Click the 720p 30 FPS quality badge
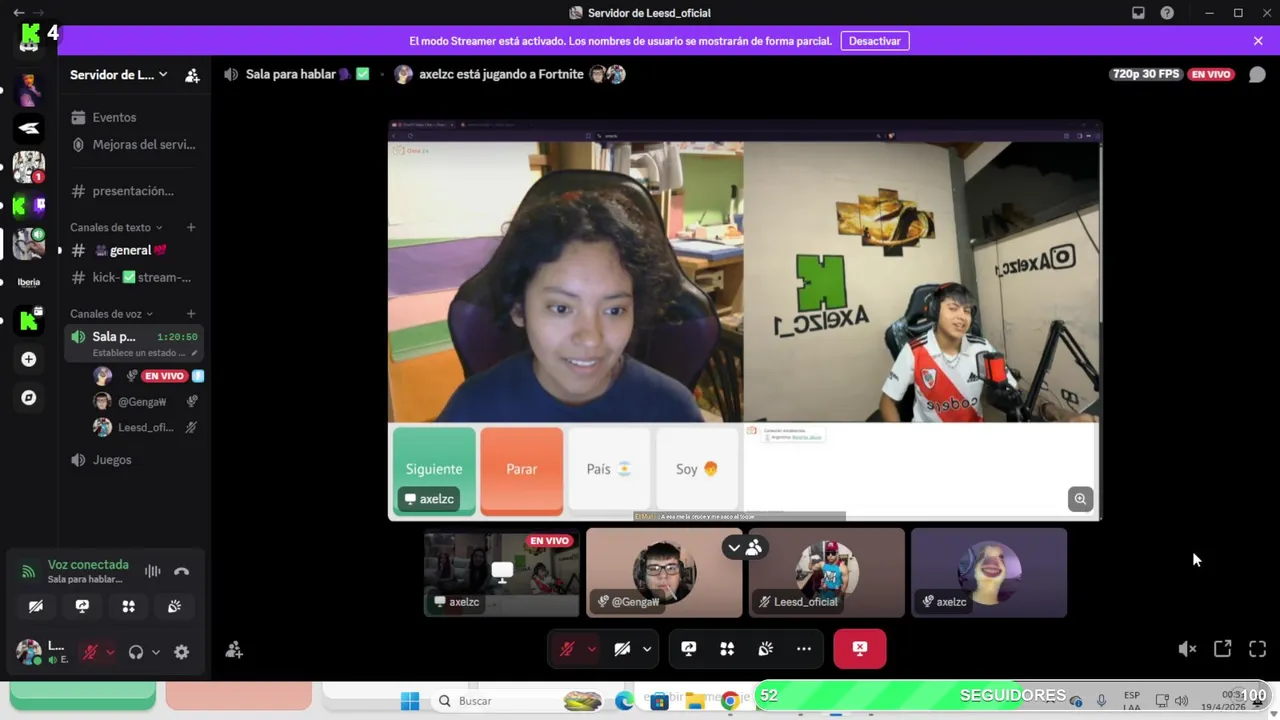This screenshot has width=1280, height=720. coord(1145,74)
